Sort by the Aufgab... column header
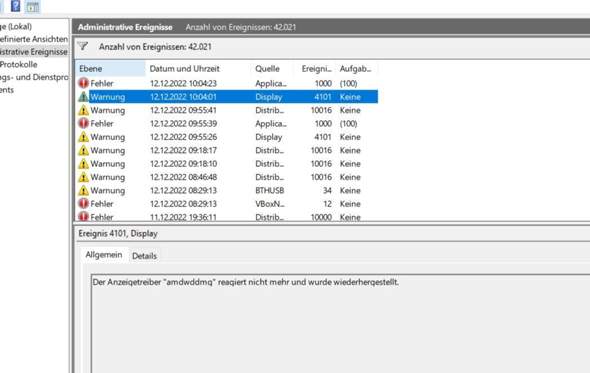The height and width of the screenshot is (373, 590). pos(356,69)
